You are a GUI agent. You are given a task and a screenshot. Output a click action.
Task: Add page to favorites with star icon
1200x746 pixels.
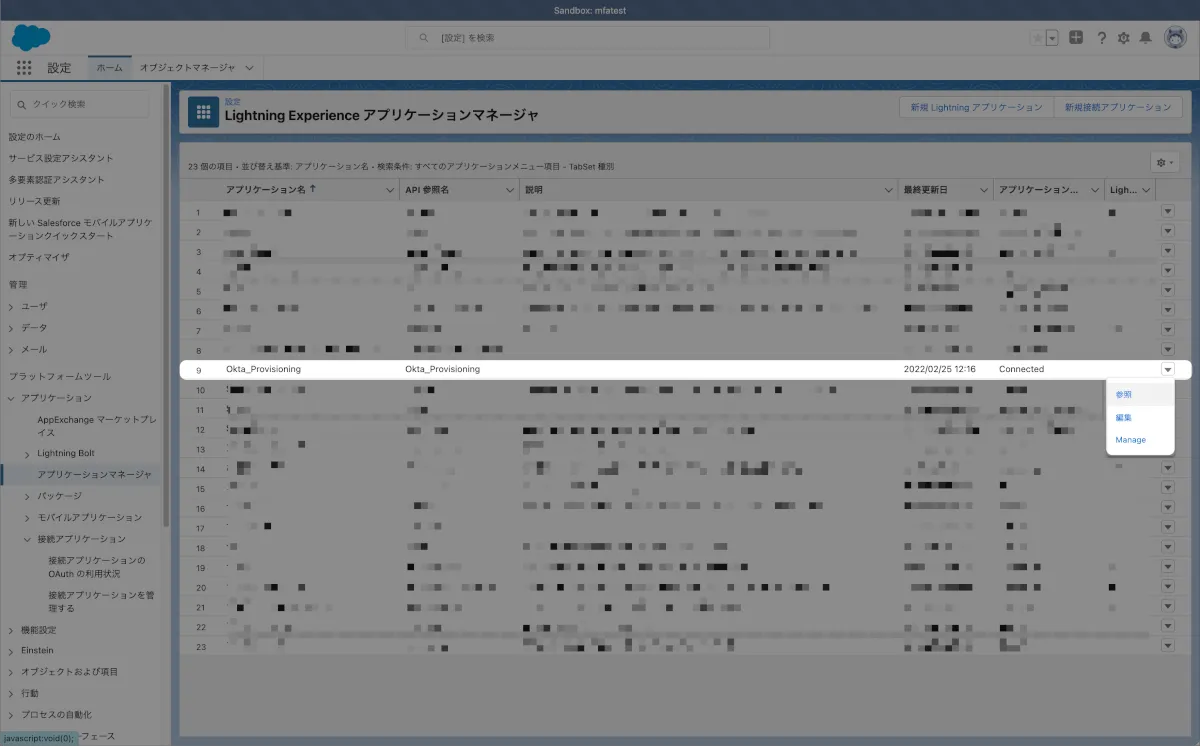point(1037,38)
